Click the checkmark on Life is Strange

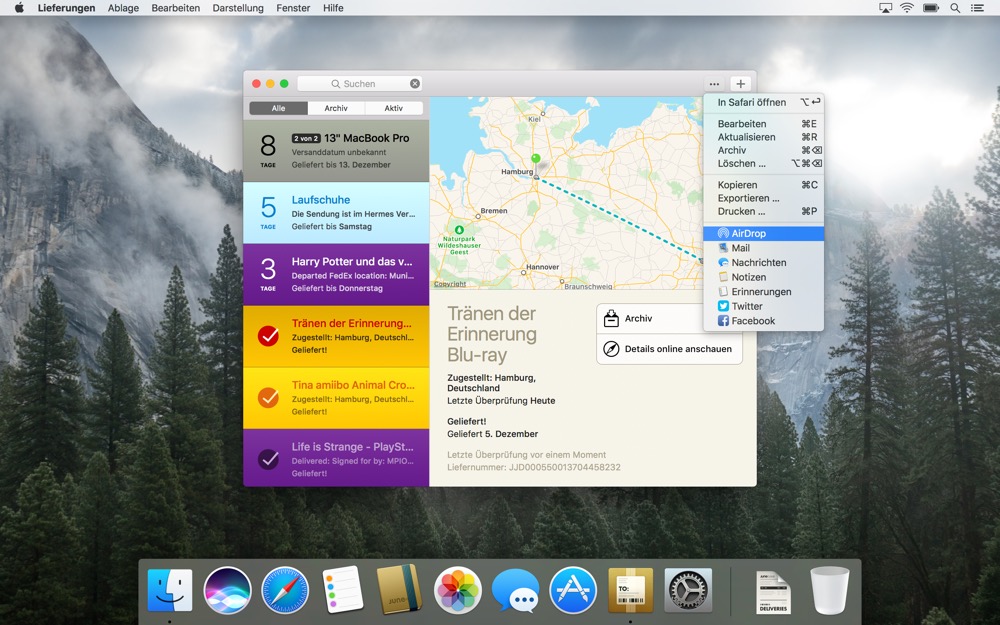tap(268, 459)
